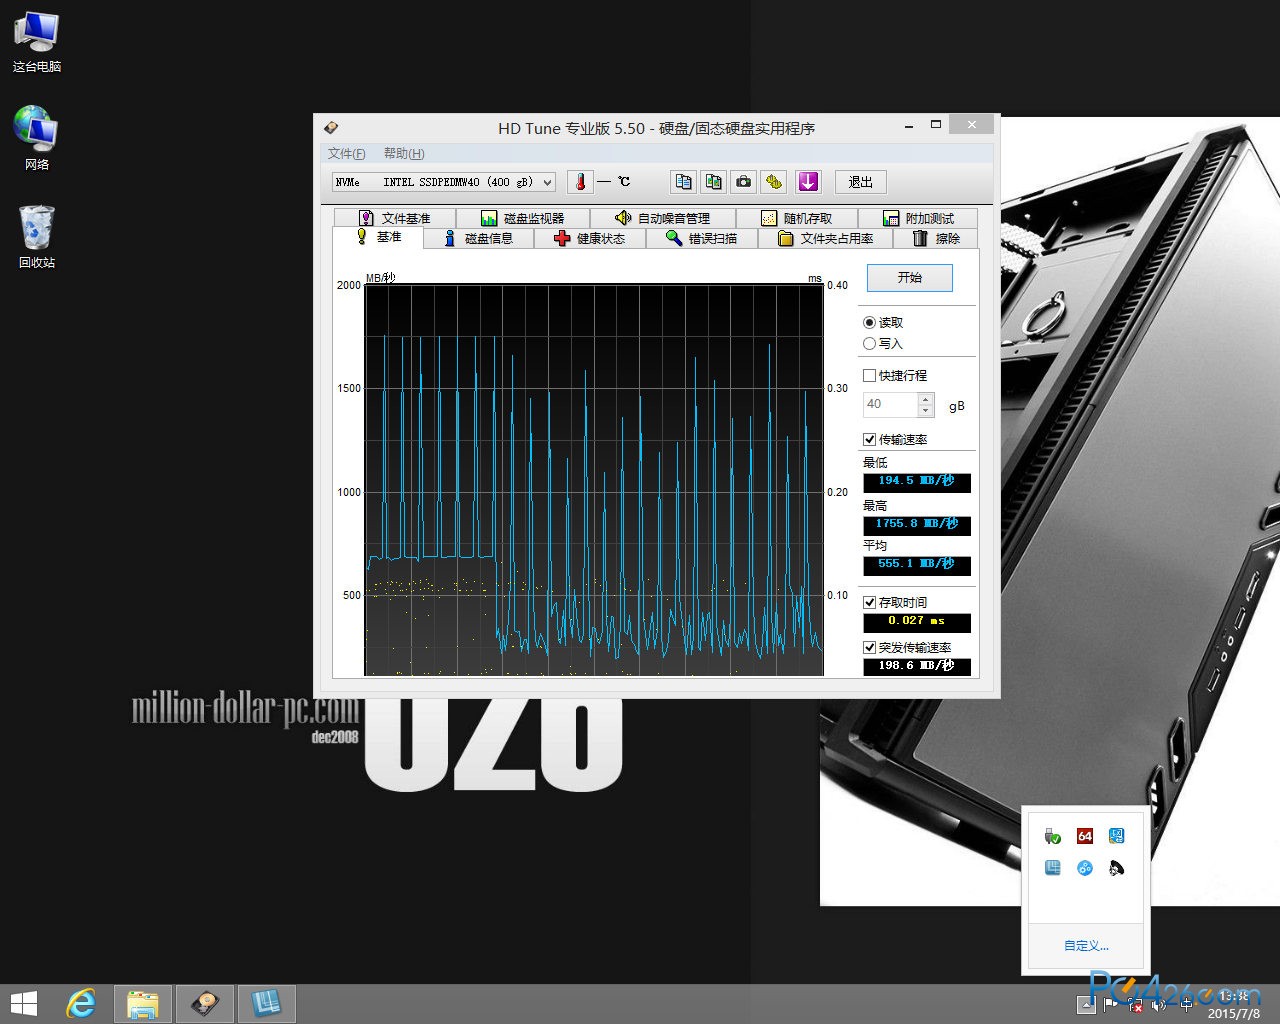The image size is (1280, 1024).
Task: Open HD Tune options icon
Action: click(x=773, y=182)
